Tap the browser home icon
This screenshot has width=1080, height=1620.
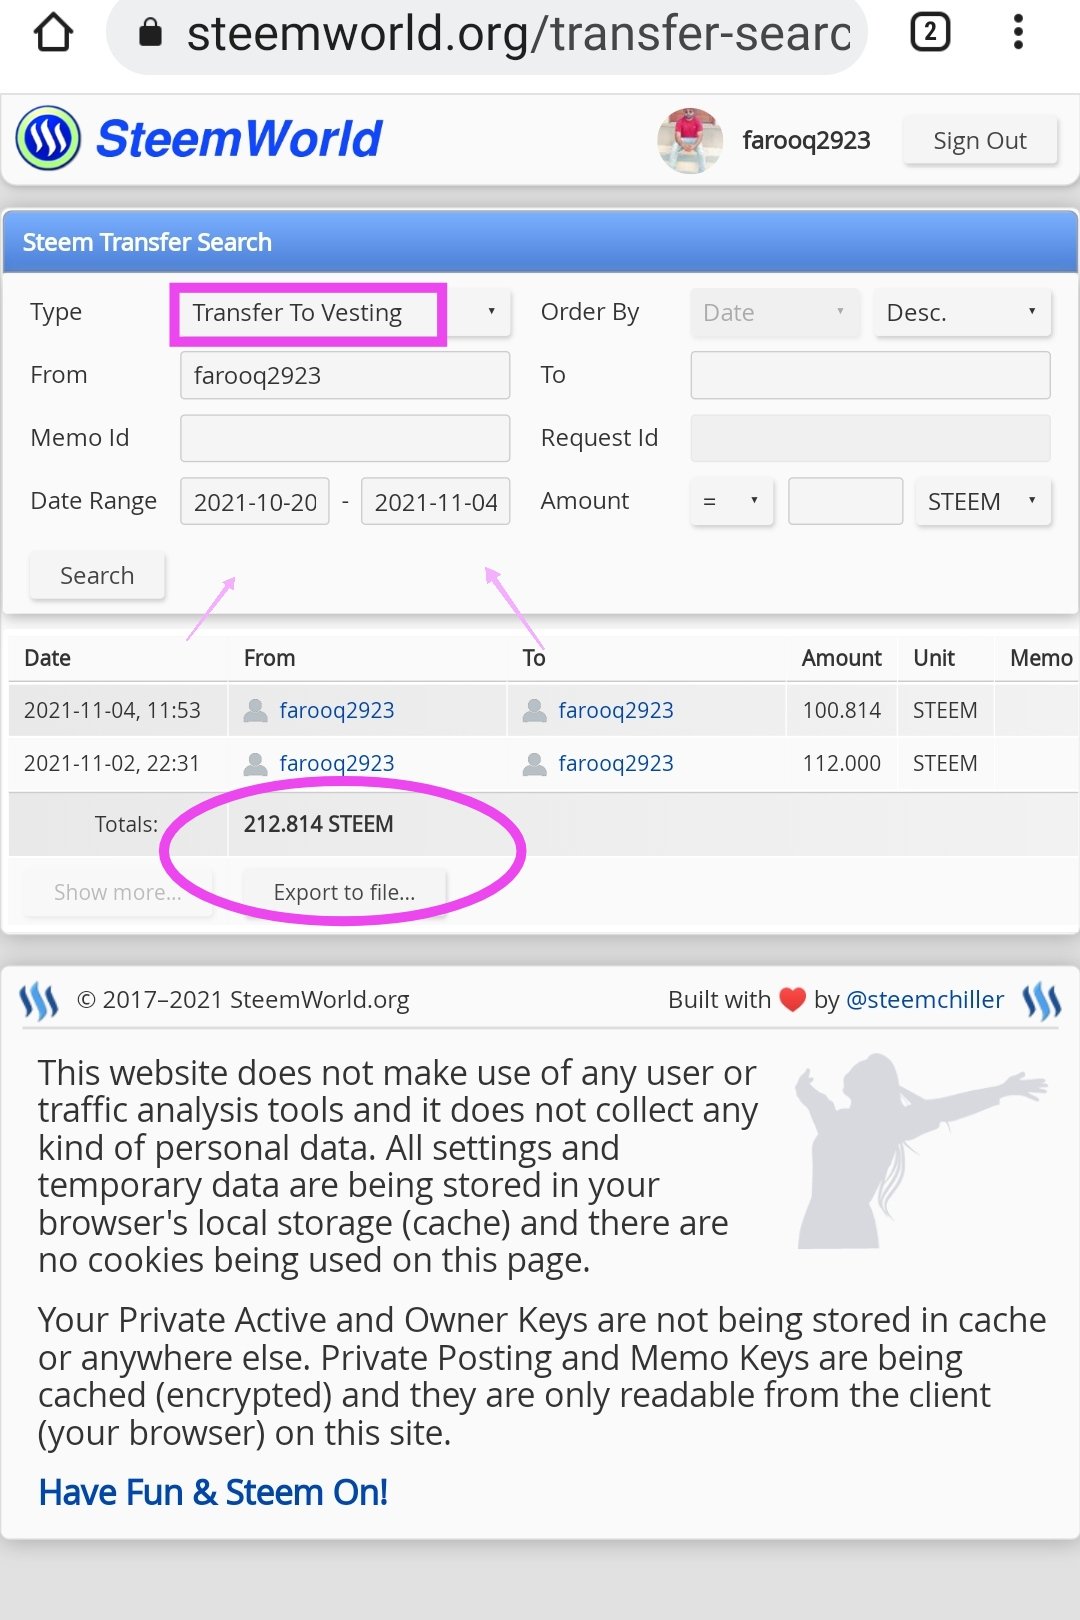coord(53,32)
